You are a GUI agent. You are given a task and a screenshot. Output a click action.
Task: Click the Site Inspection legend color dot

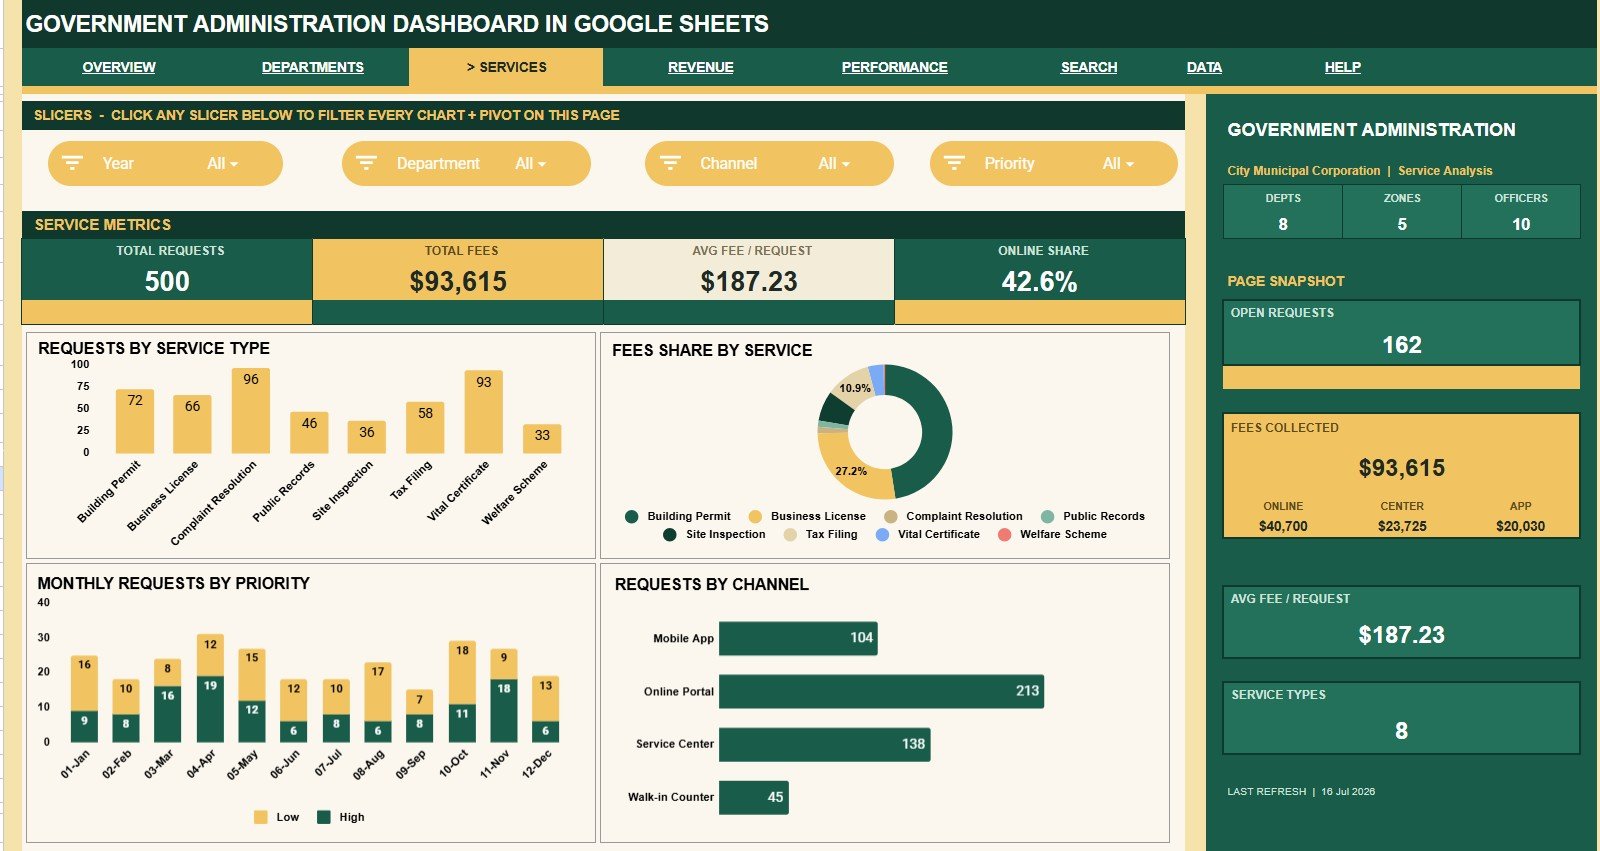[670, 535]
